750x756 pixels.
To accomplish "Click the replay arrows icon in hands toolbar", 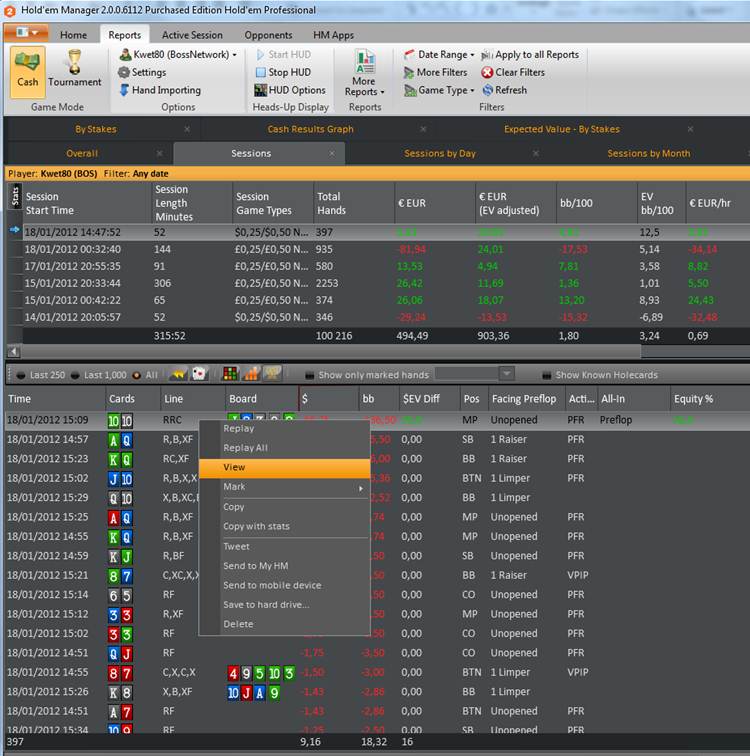I will coord(178,374).
